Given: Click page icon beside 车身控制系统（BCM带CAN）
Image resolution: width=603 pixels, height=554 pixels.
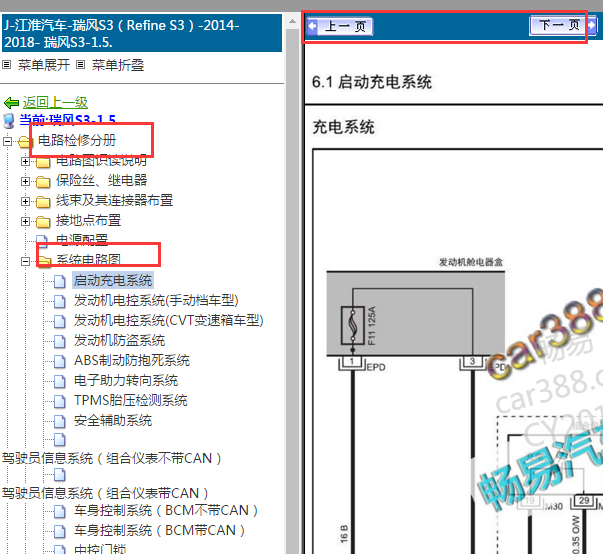Looking at the screenshot, I should click(x=60, y=531).
